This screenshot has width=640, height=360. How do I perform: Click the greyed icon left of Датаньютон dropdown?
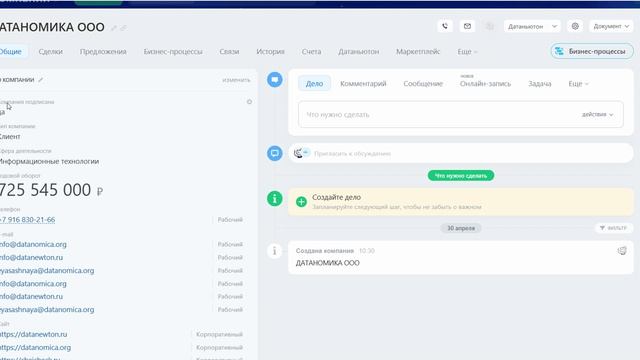[x=489, y=26]
